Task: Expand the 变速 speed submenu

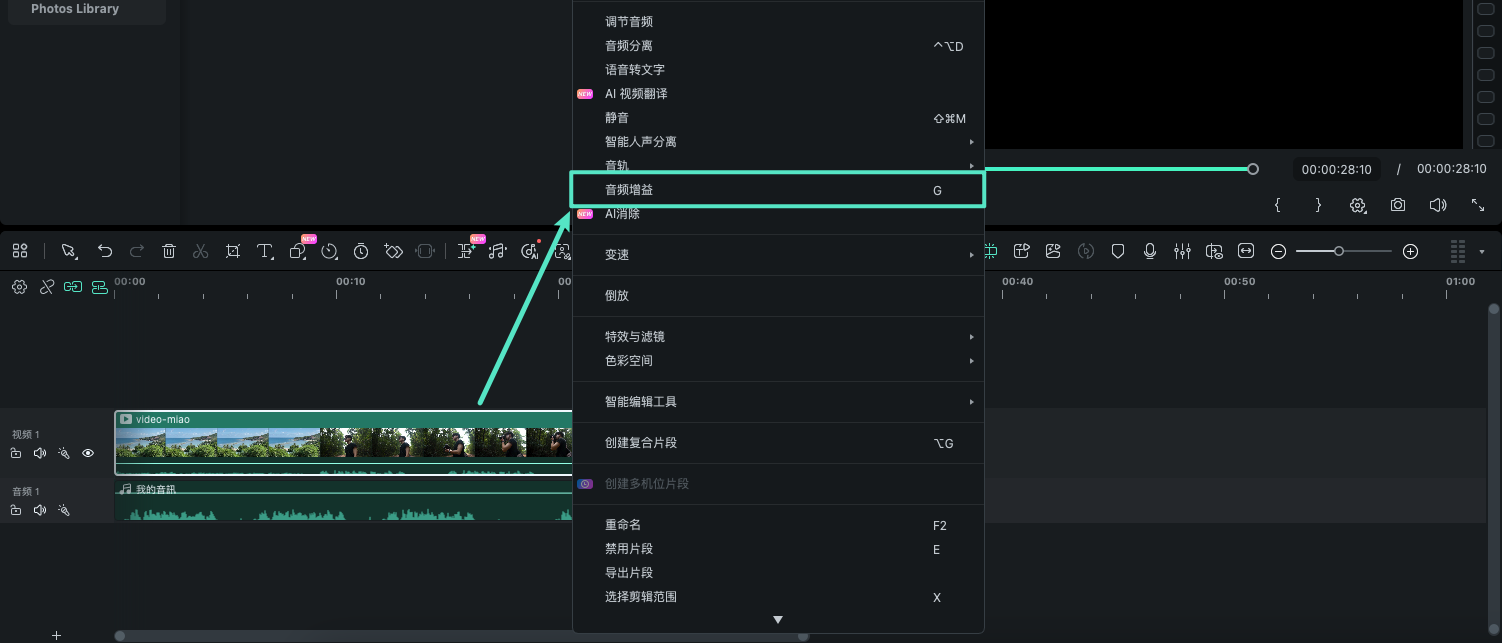Action: 778,254
